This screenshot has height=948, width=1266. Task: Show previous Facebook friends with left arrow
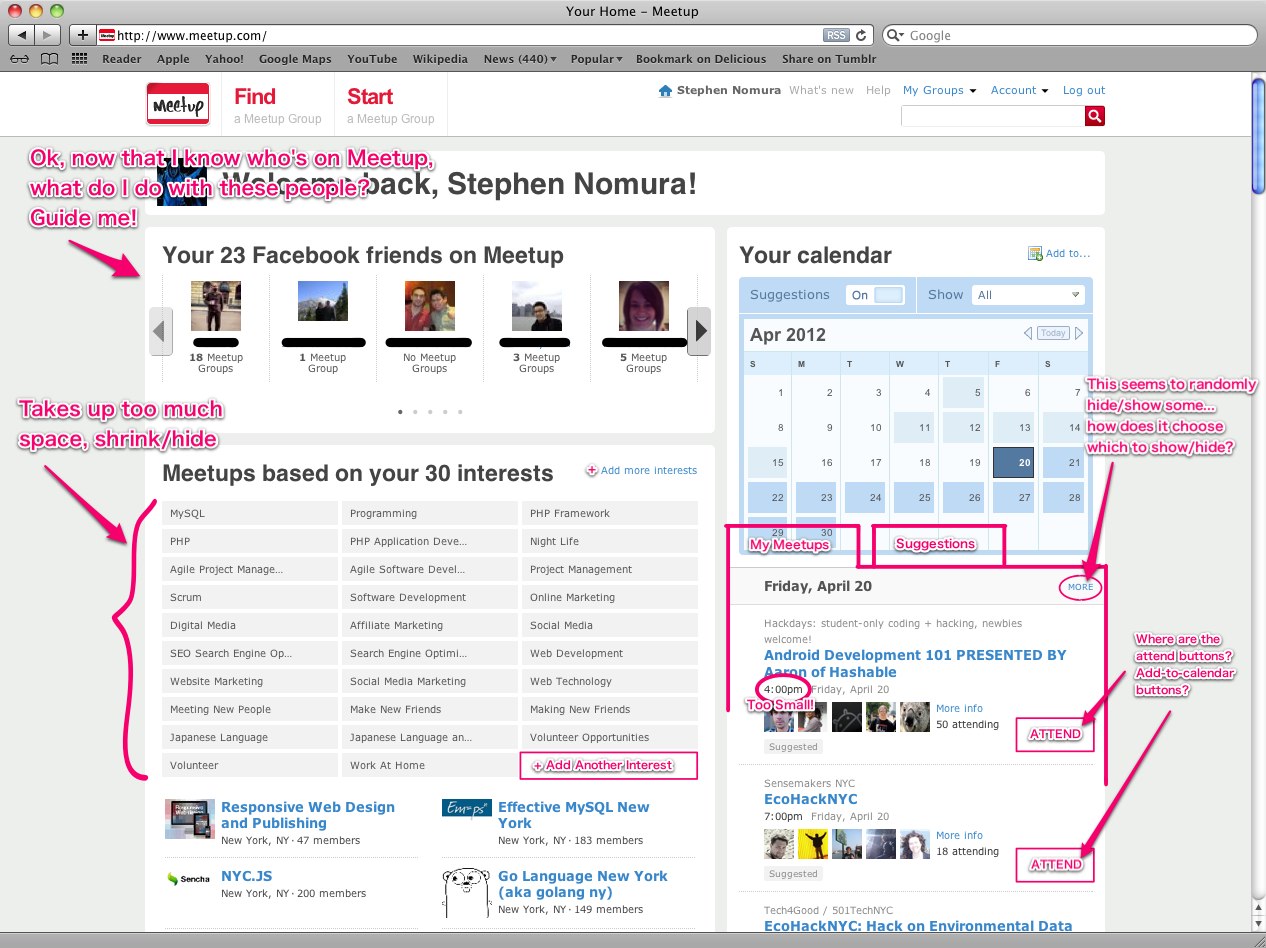pos(161,331)
